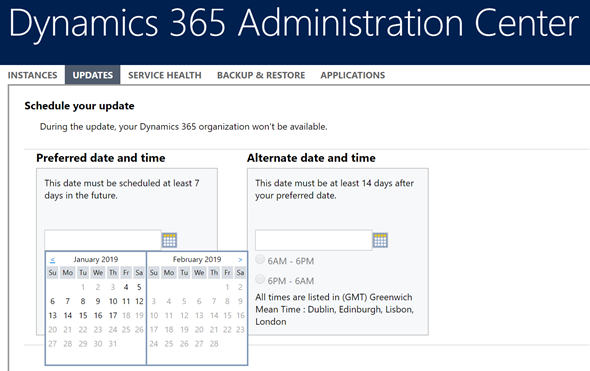590x371 pixels.
Task: Go to the Applications tab
Action: click(x=353, y=75)
